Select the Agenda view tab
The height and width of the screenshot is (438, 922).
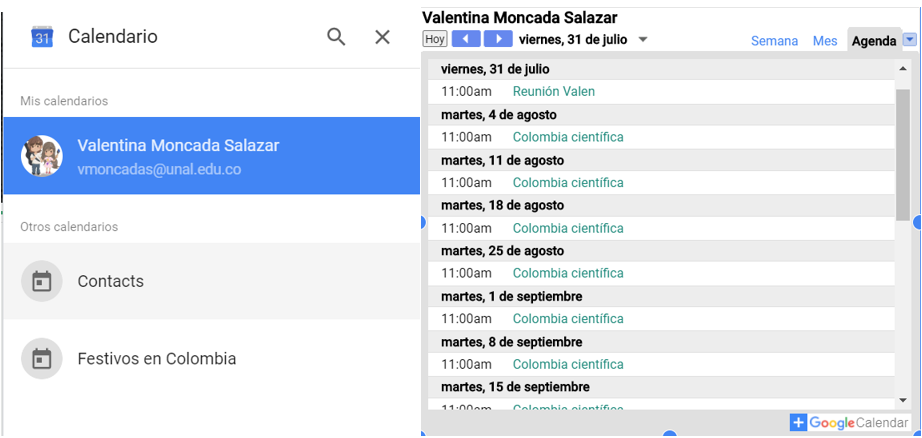(x=873, y=41)
